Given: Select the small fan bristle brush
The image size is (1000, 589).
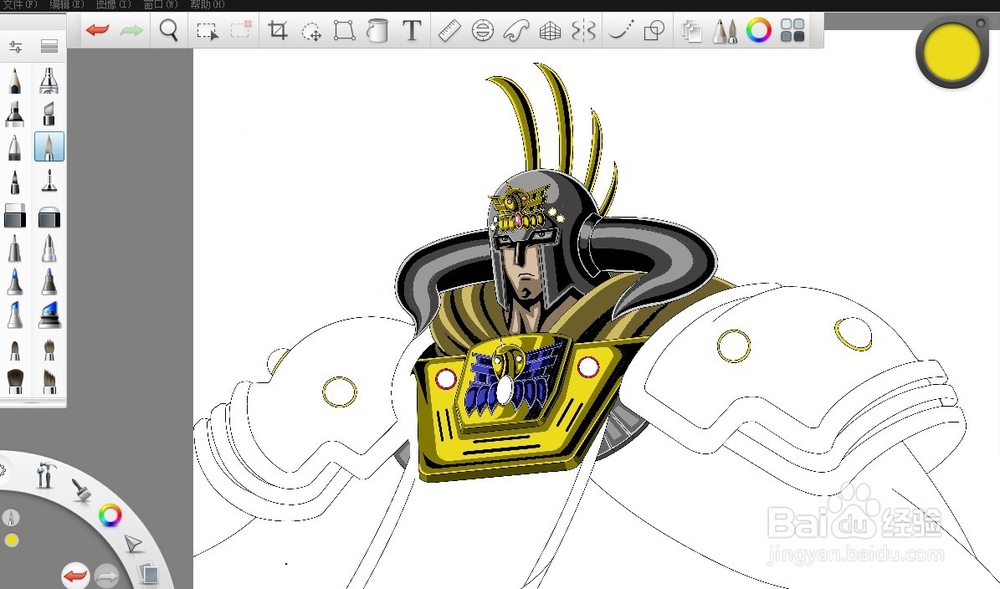Looking at the screenshot, I should pos(49,349).
